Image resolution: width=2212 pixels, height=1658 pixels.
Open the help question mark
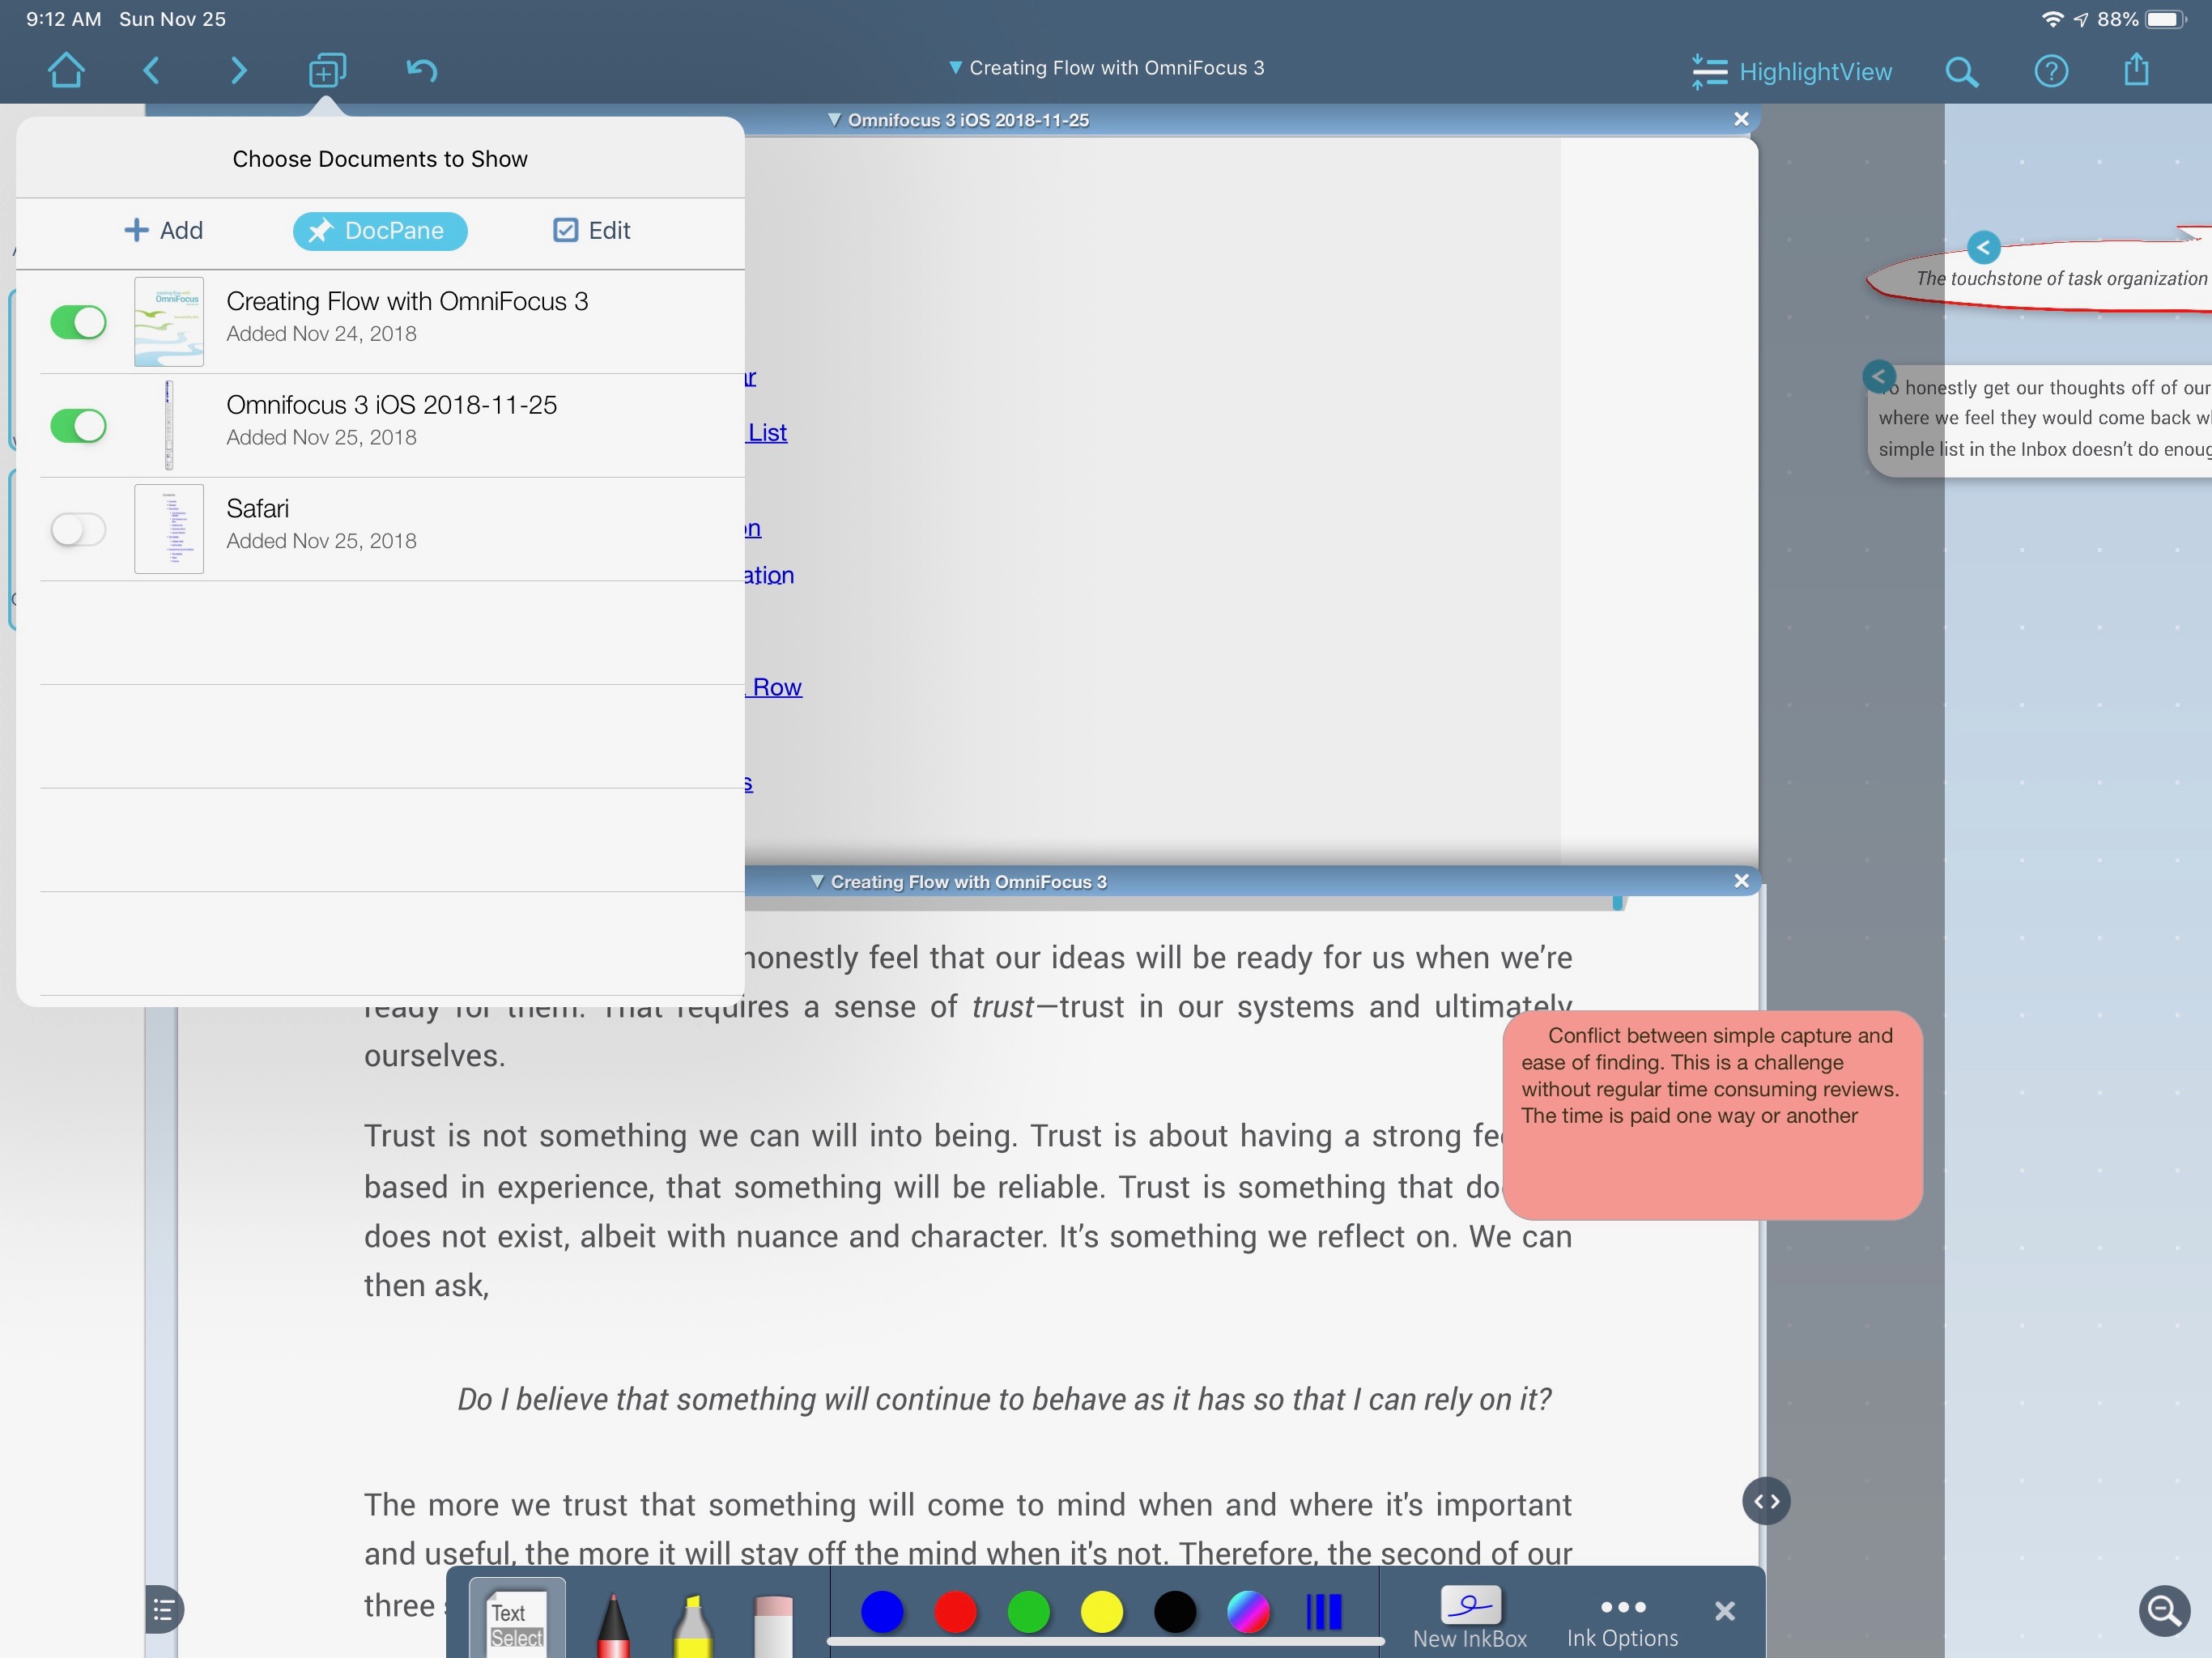(2051, 71)
